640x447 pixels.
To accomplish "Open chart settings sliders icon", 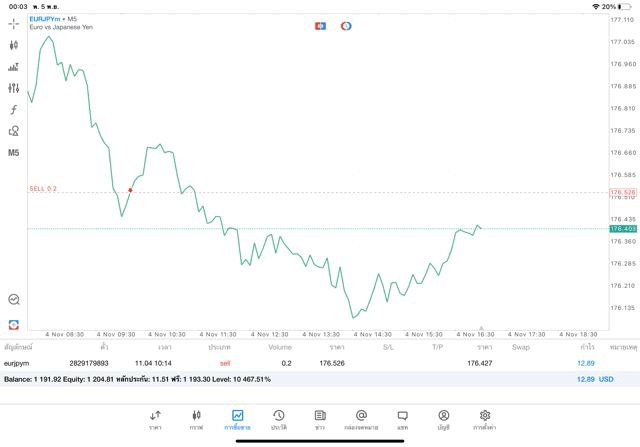I will coord(14,88).
